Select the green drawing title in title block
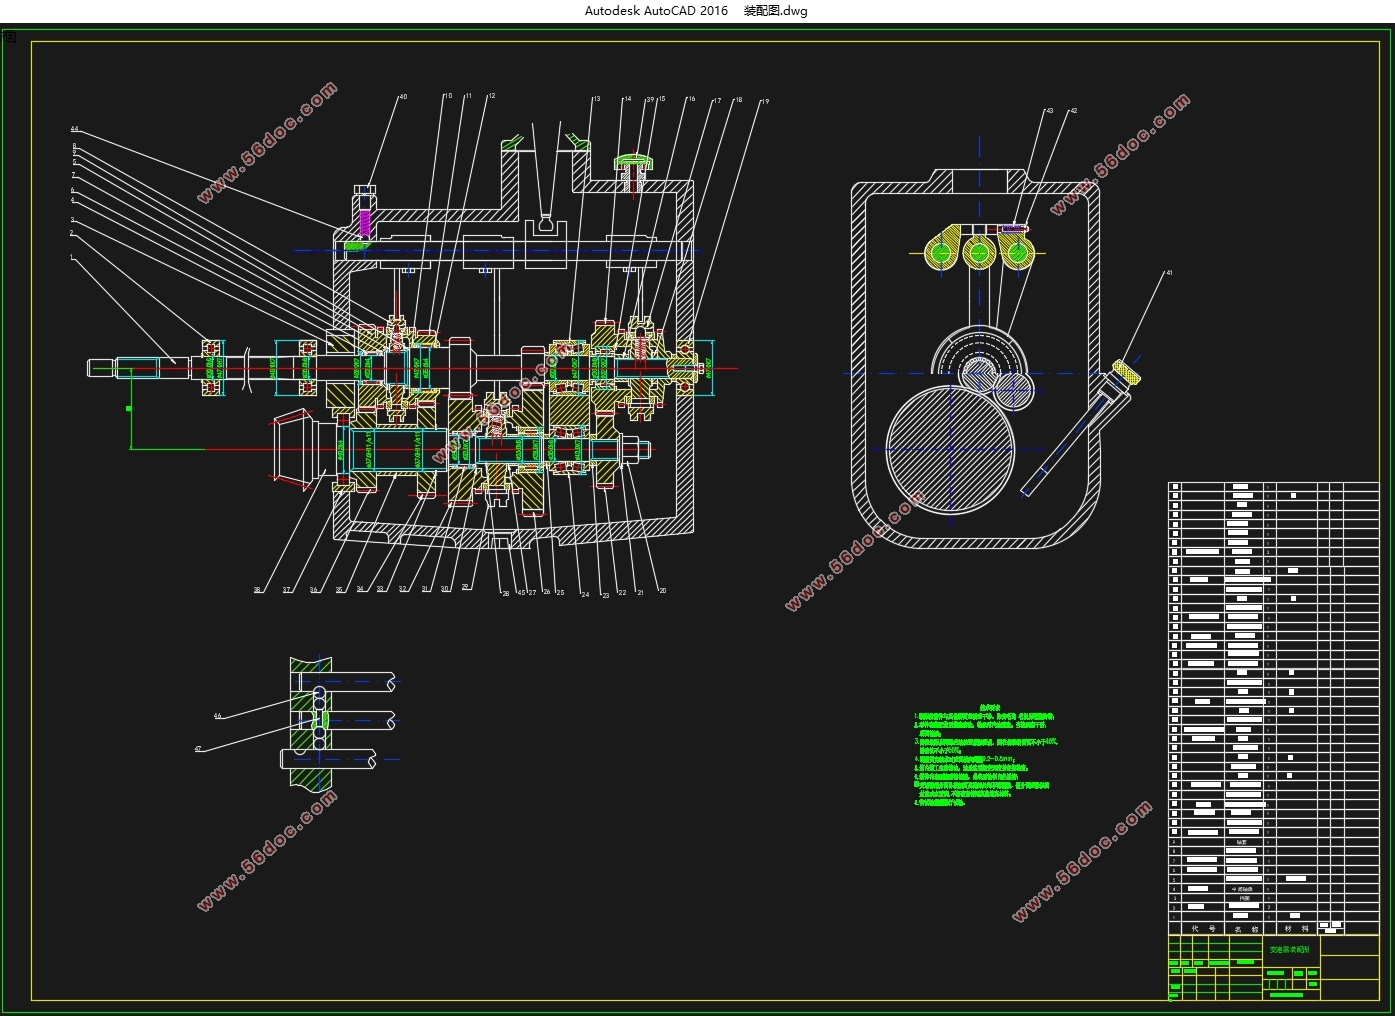The width and height of the screenshot is (1395, 1016). click(x=1290, y=949)
